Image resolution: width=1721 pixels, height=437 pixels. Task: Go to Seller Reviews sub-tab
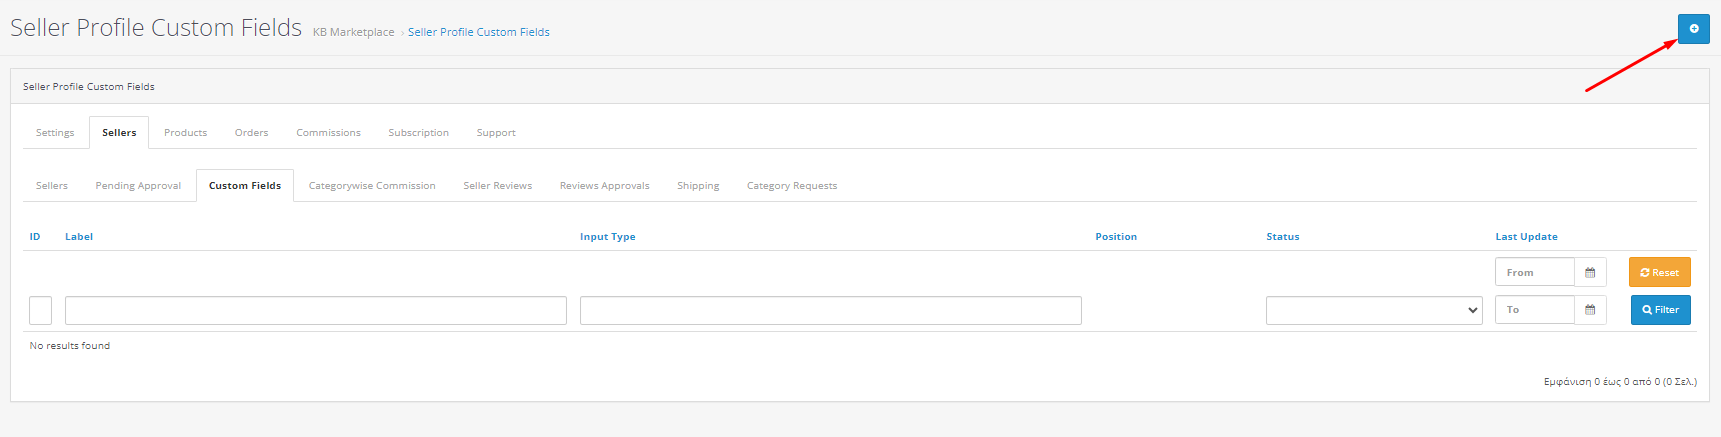[x=497, y=186]
